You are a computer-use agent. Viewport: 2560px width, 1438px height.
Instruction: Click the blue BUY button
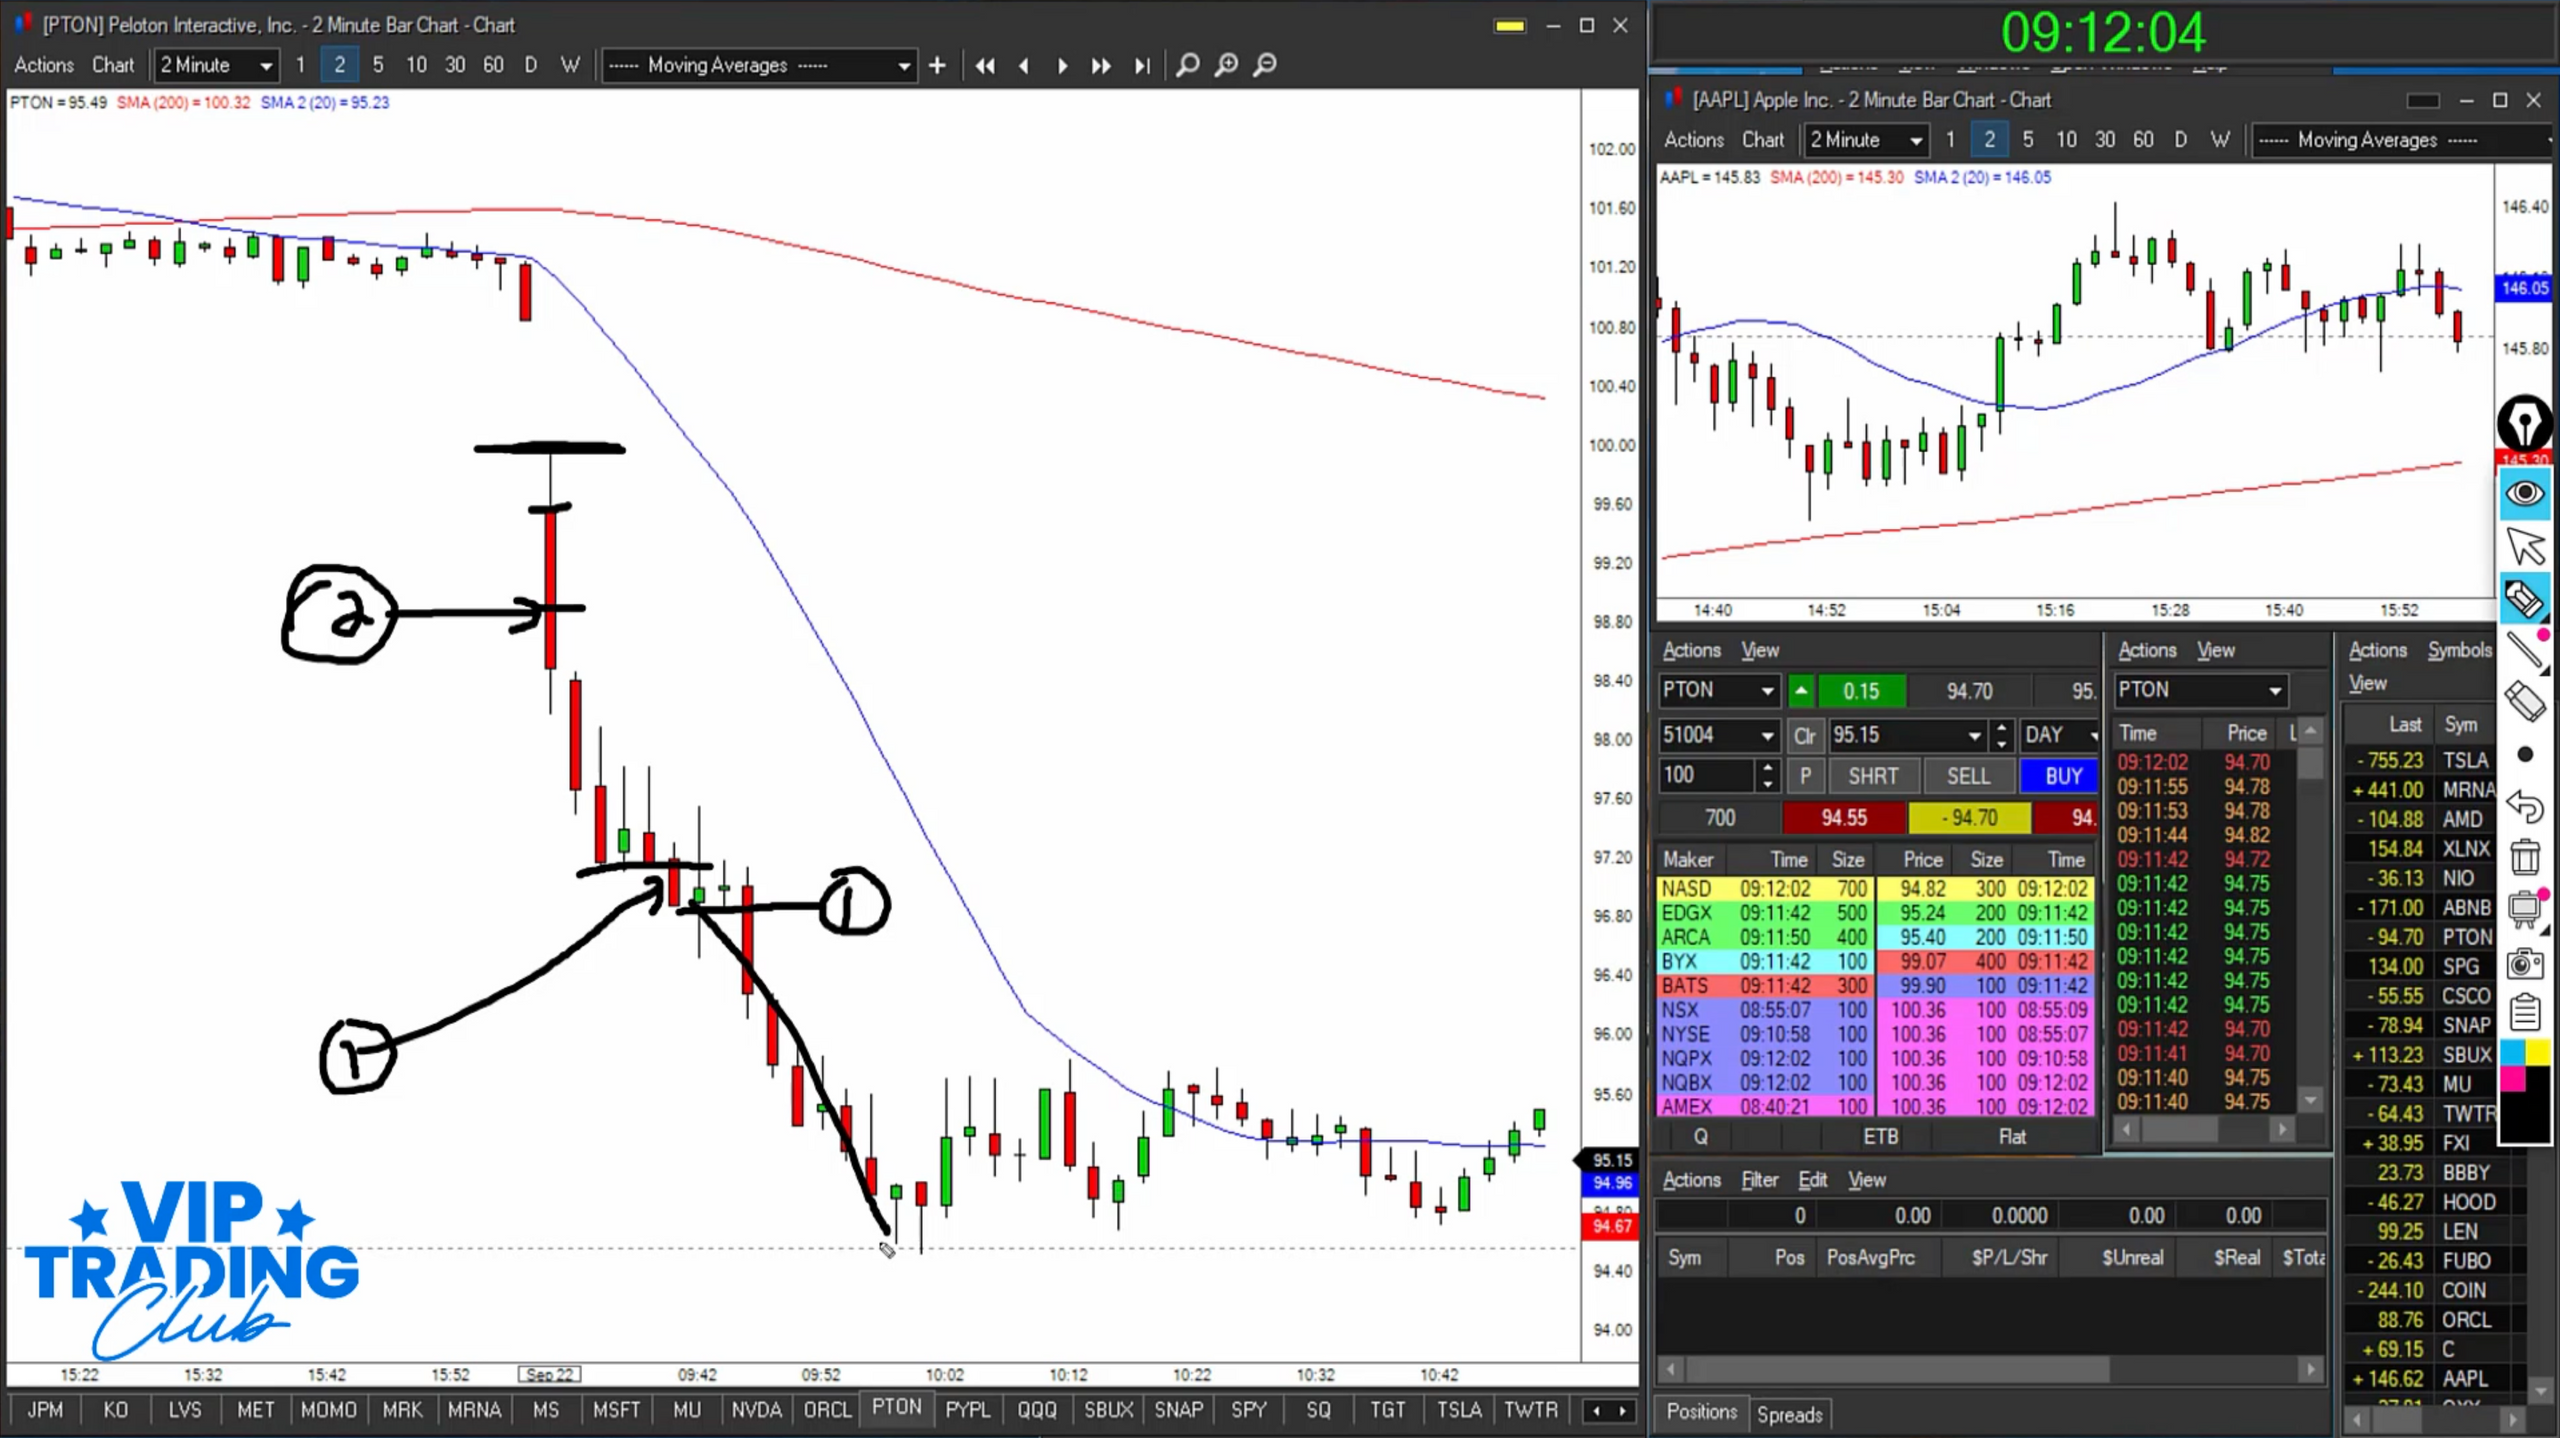2058,776
